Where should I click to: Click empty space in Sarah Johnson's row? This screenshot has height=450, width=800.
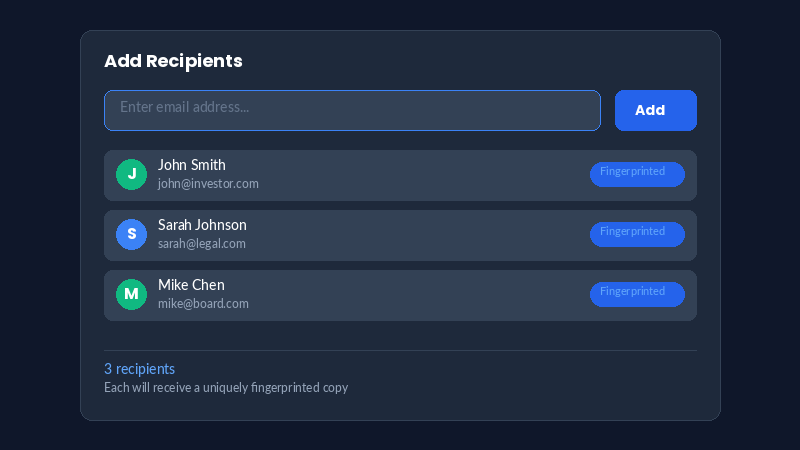[x=420, y=235]
